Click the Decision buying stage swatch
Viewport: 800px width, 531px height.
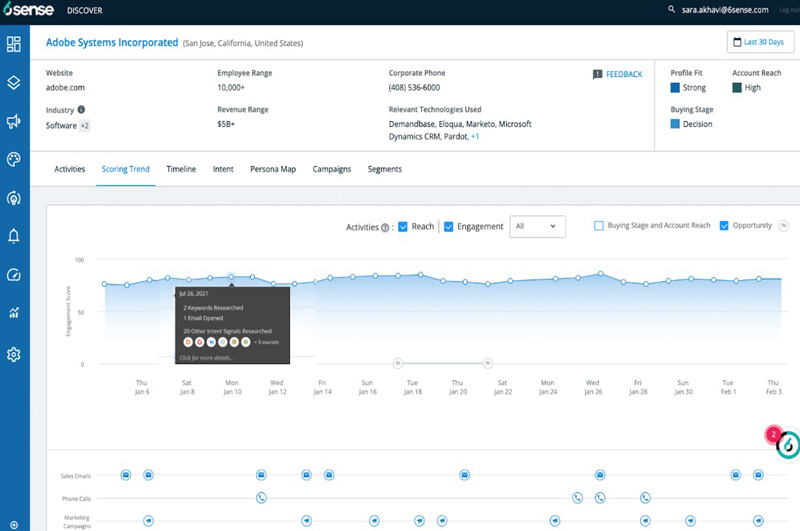[x=675, y=124]
